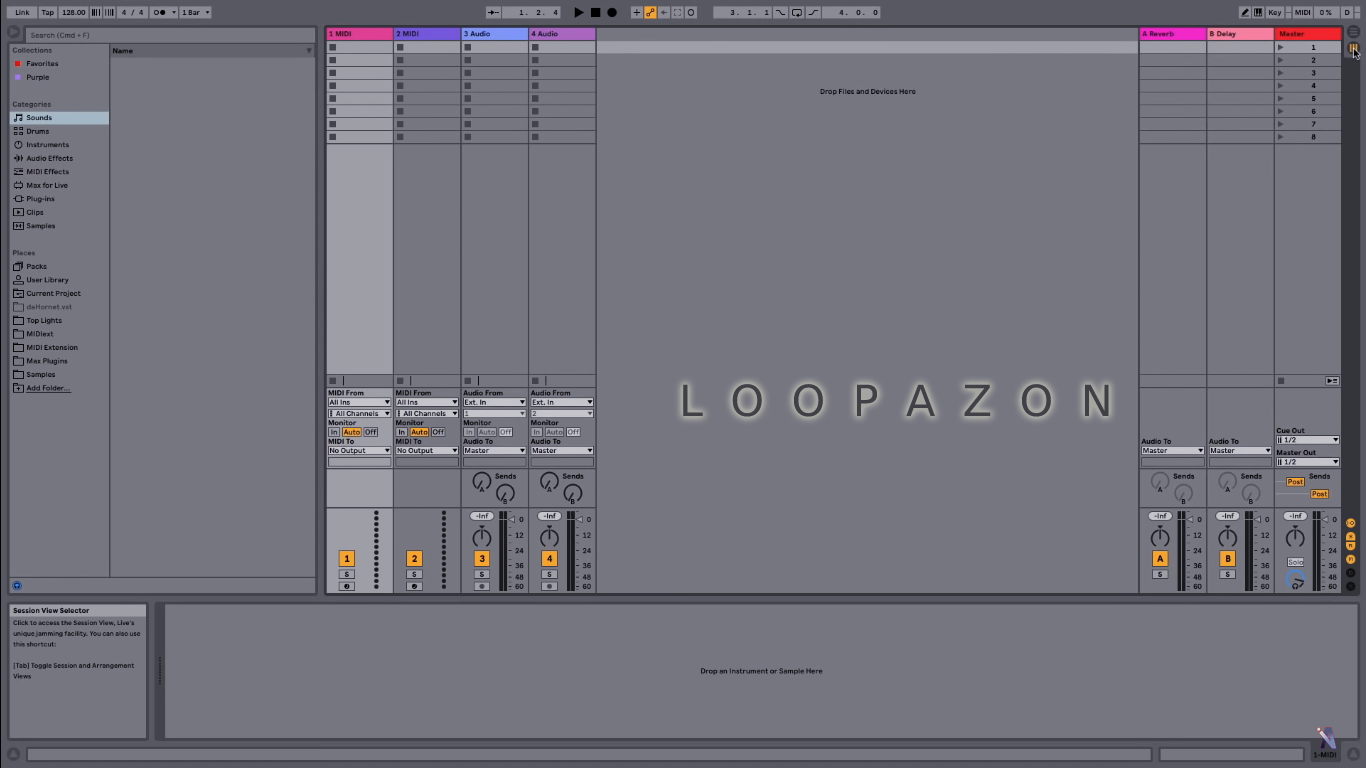Toggle the first Post send button on Master

(x=1295, y=482)
